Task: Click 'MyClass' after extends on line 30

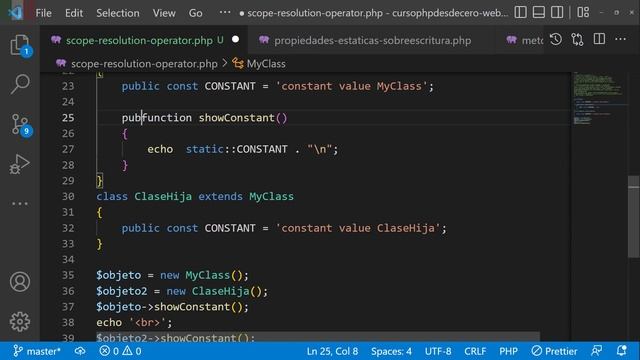Action: pyautogui.click(x=271, y=196)
